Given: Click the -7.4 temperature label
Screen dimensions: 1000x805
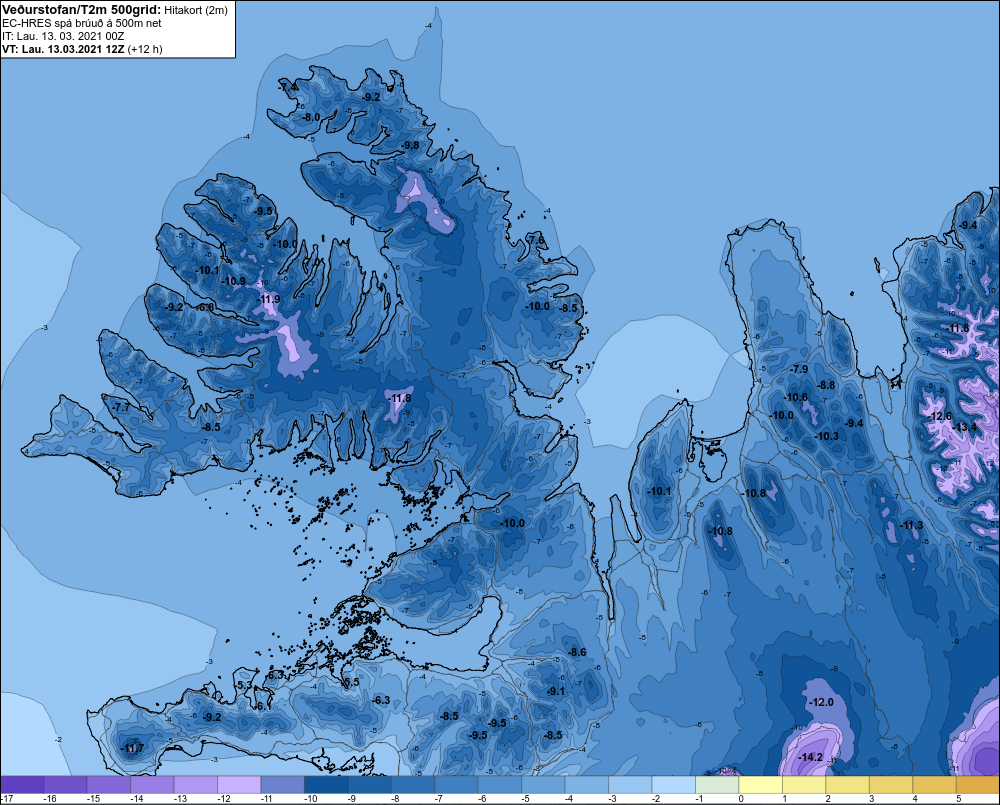Looking at the screenshot, I should [288, 87].
